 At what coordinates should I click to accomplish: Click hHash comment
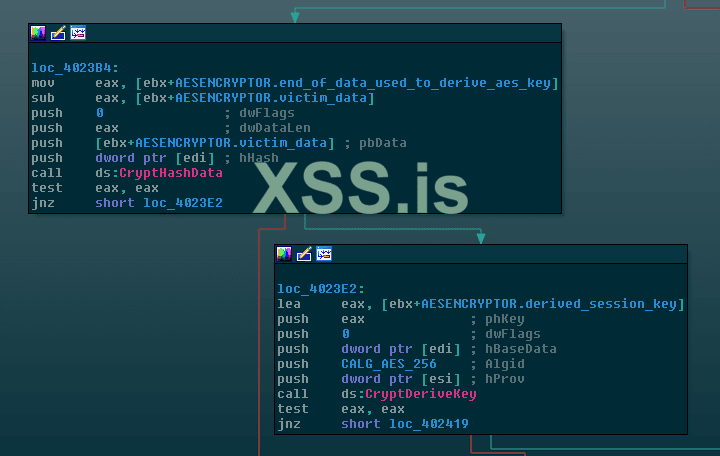pyautogui.click(x=259, y=158)
